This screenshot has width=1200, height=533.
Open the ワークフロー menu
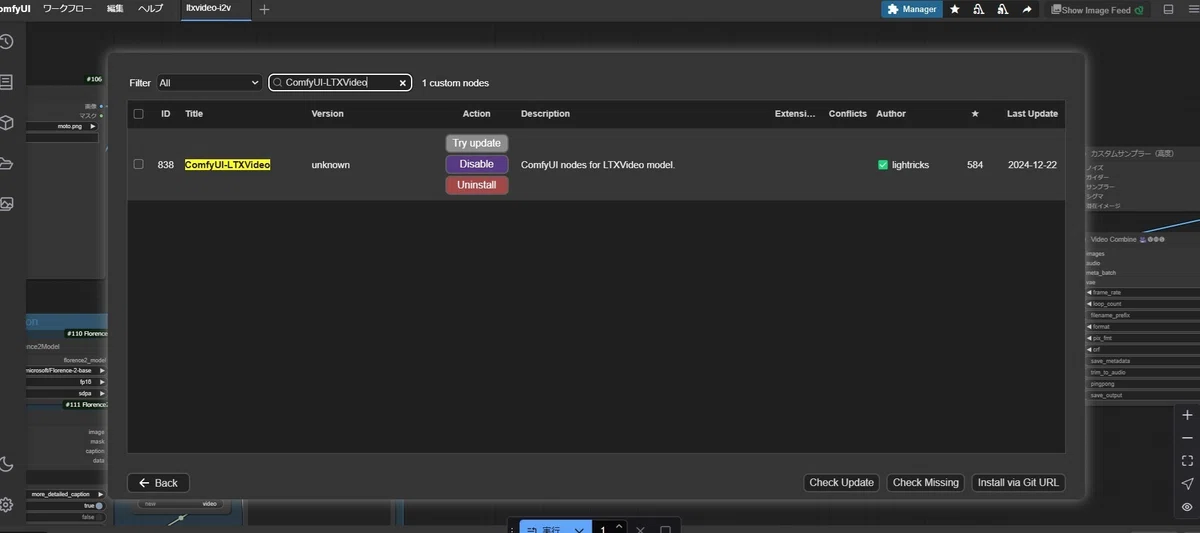point(67,9)
